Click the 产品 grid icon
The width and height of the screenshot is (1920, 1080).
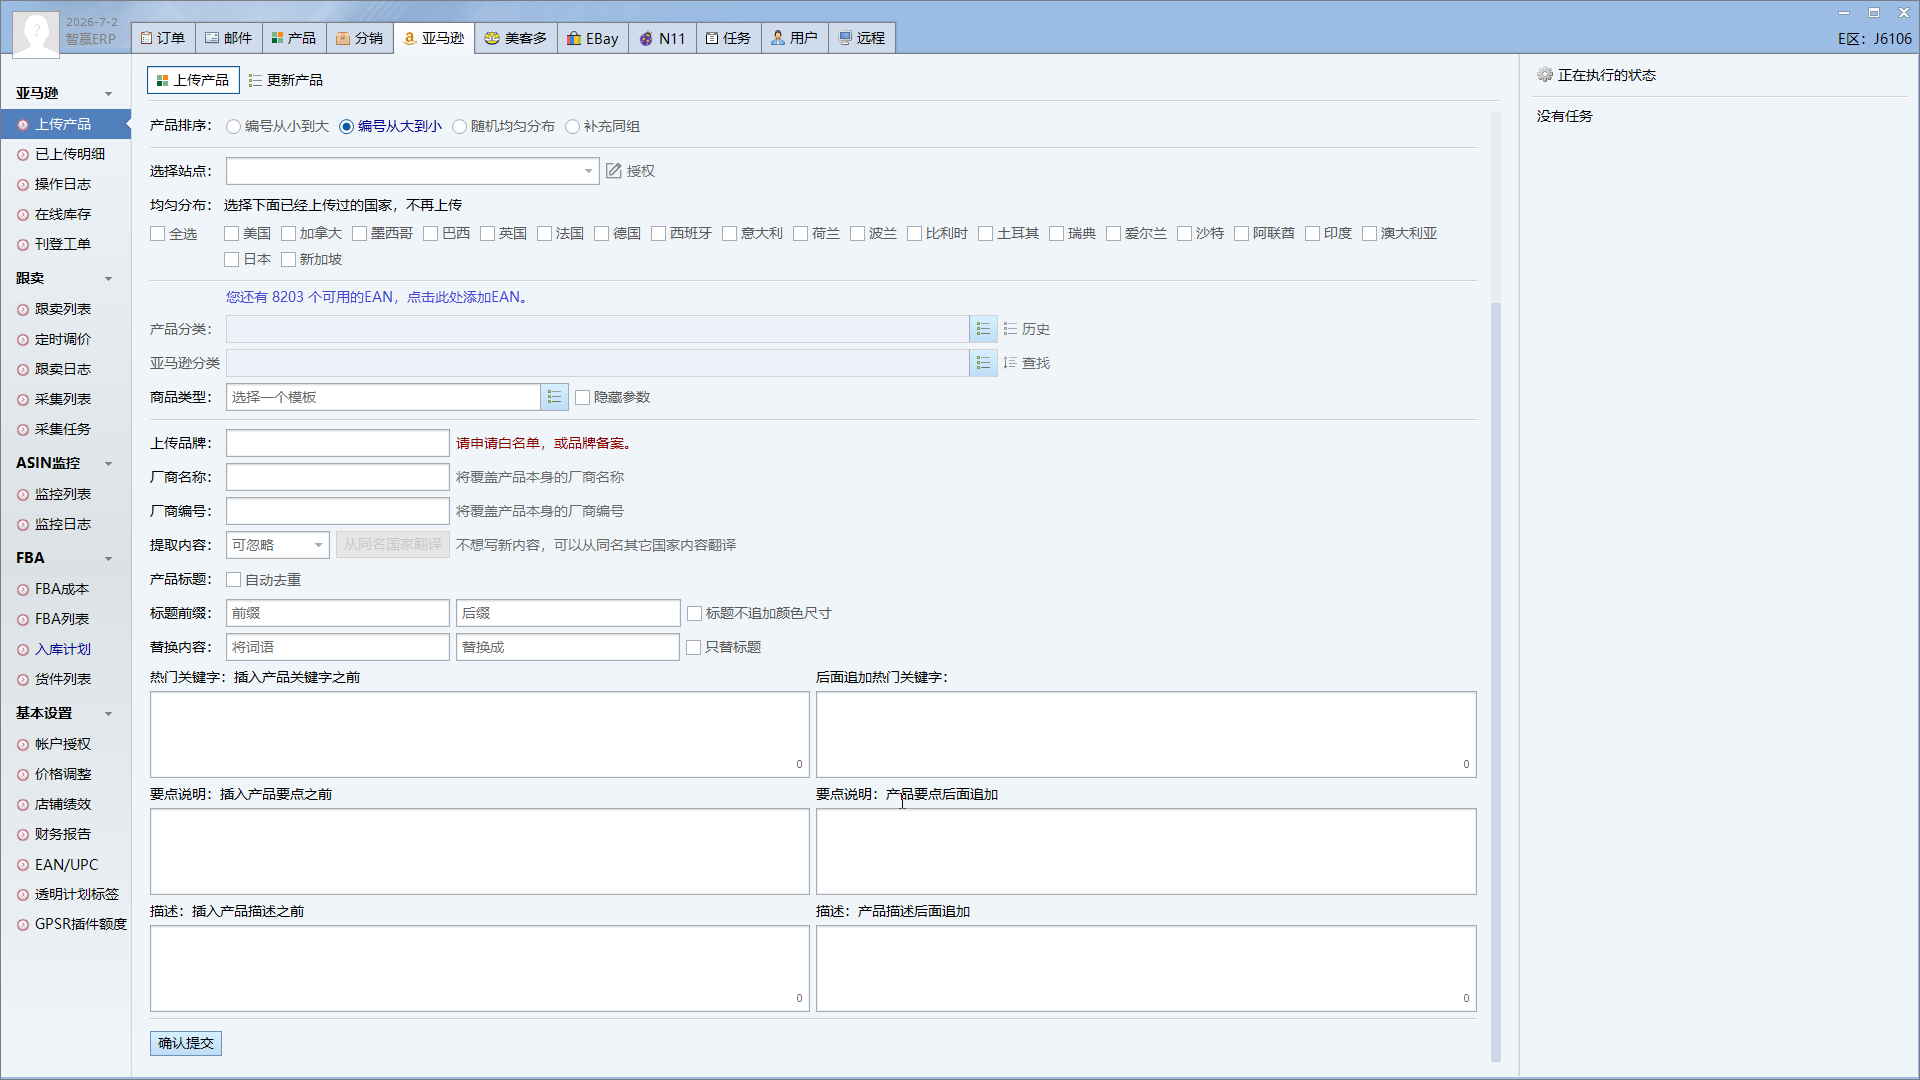(x=277, y=38)
